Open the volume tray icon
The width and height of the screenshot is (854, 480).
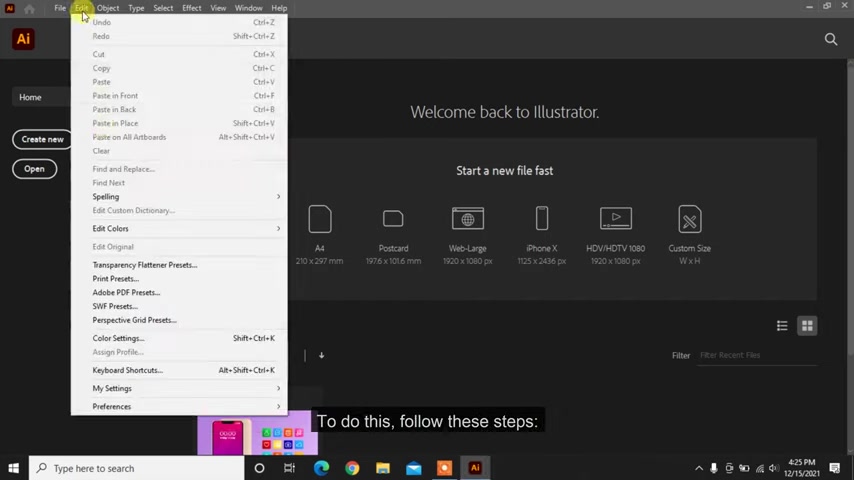tap(773, 468)
